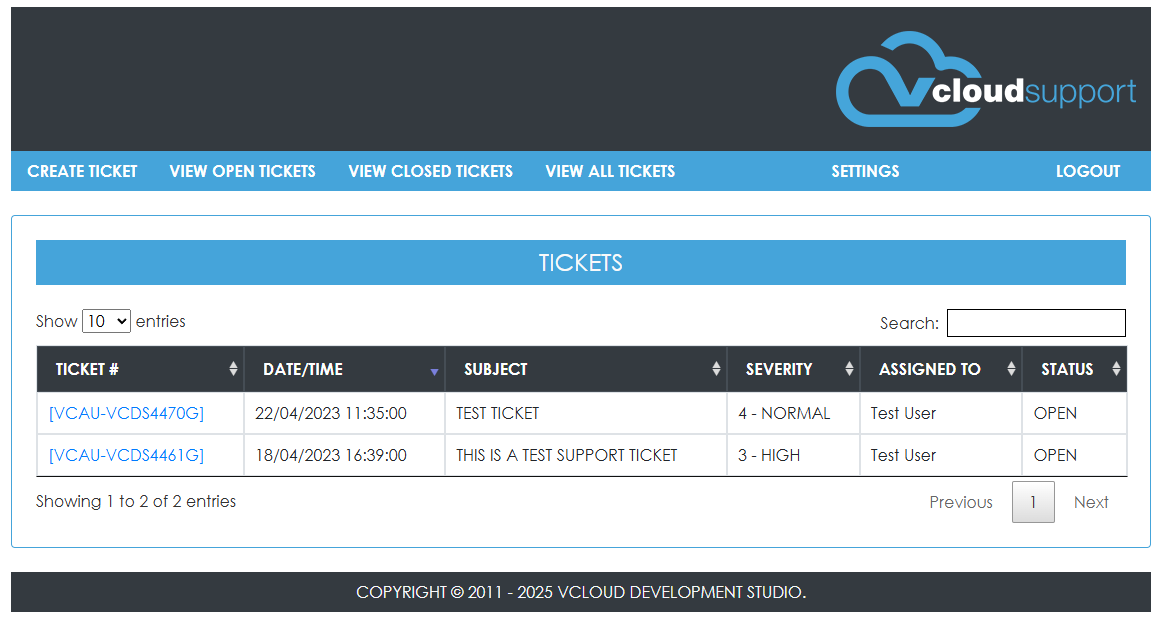
Task: Select page 1 in pagination
Action: [x=1033, y=502]
